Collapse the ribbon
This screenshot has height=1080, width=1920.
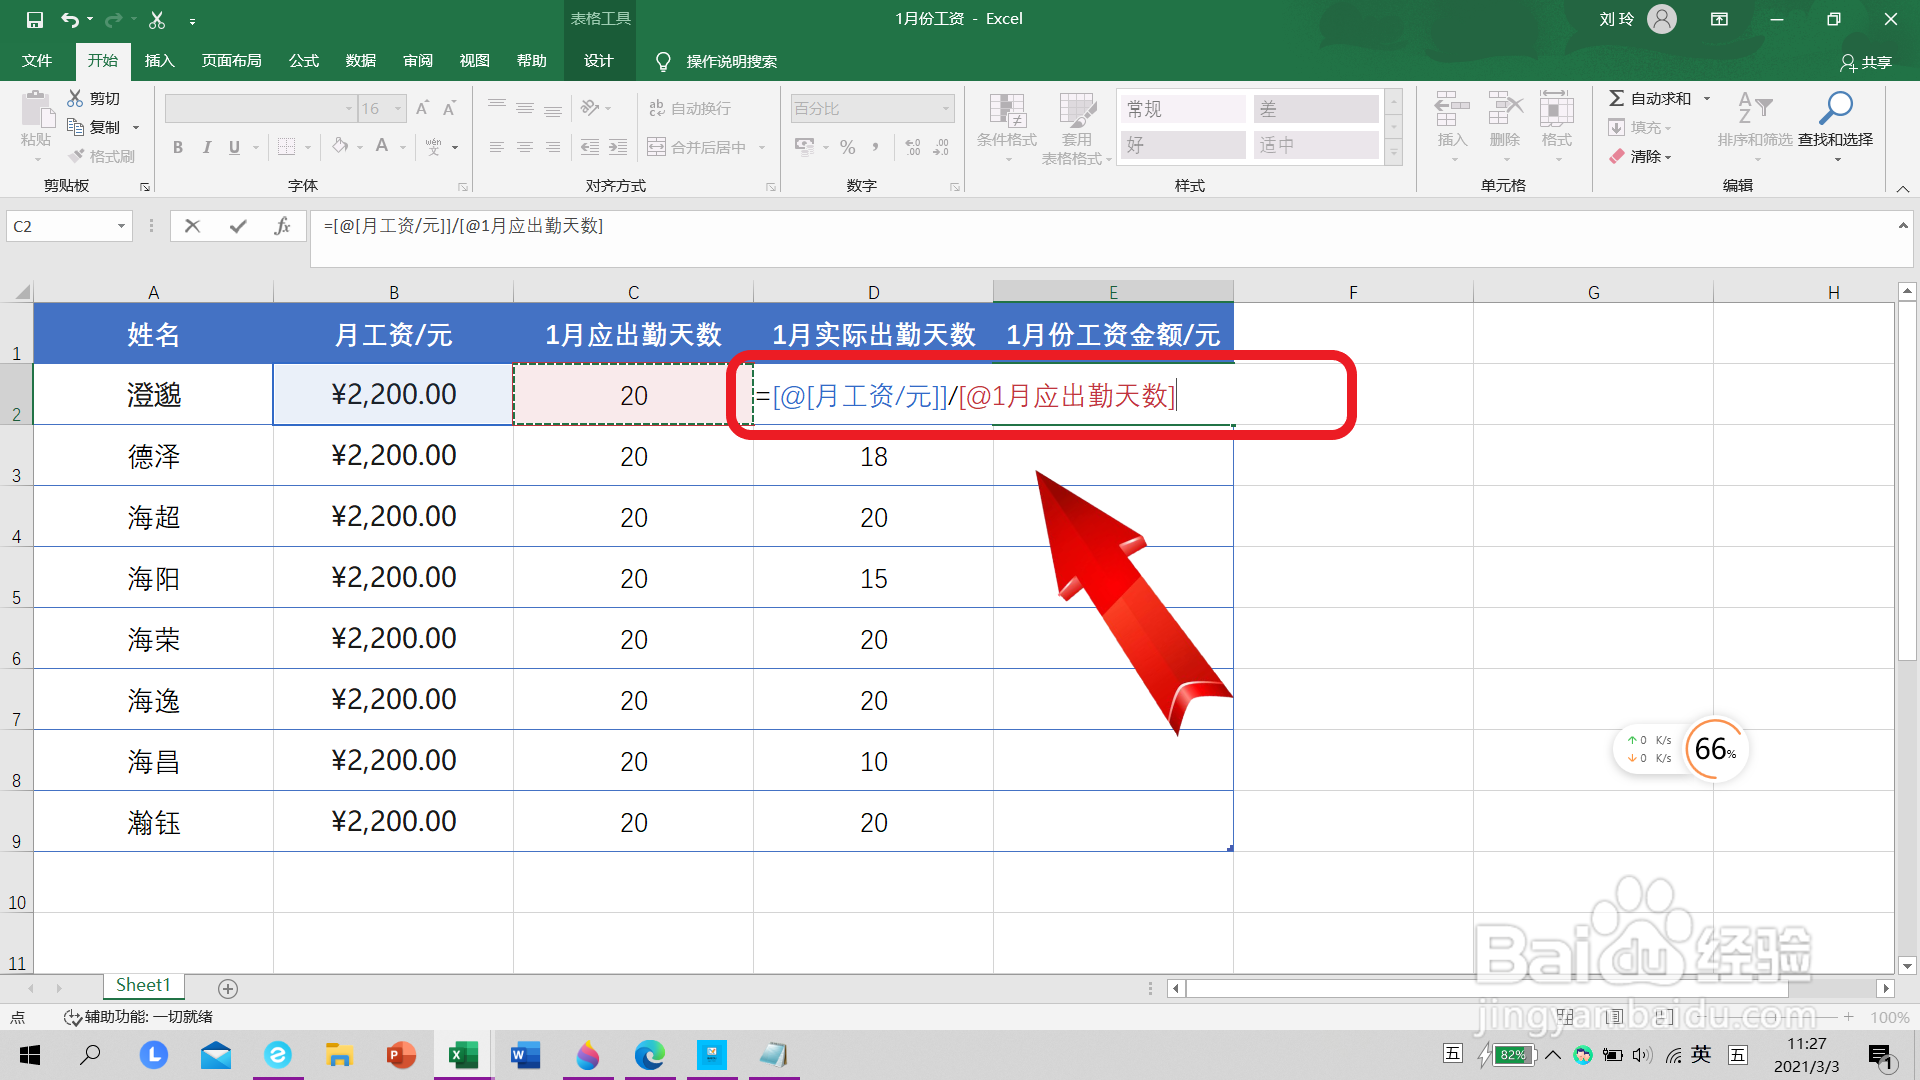pyautogui.click(x=1903, y=188)
